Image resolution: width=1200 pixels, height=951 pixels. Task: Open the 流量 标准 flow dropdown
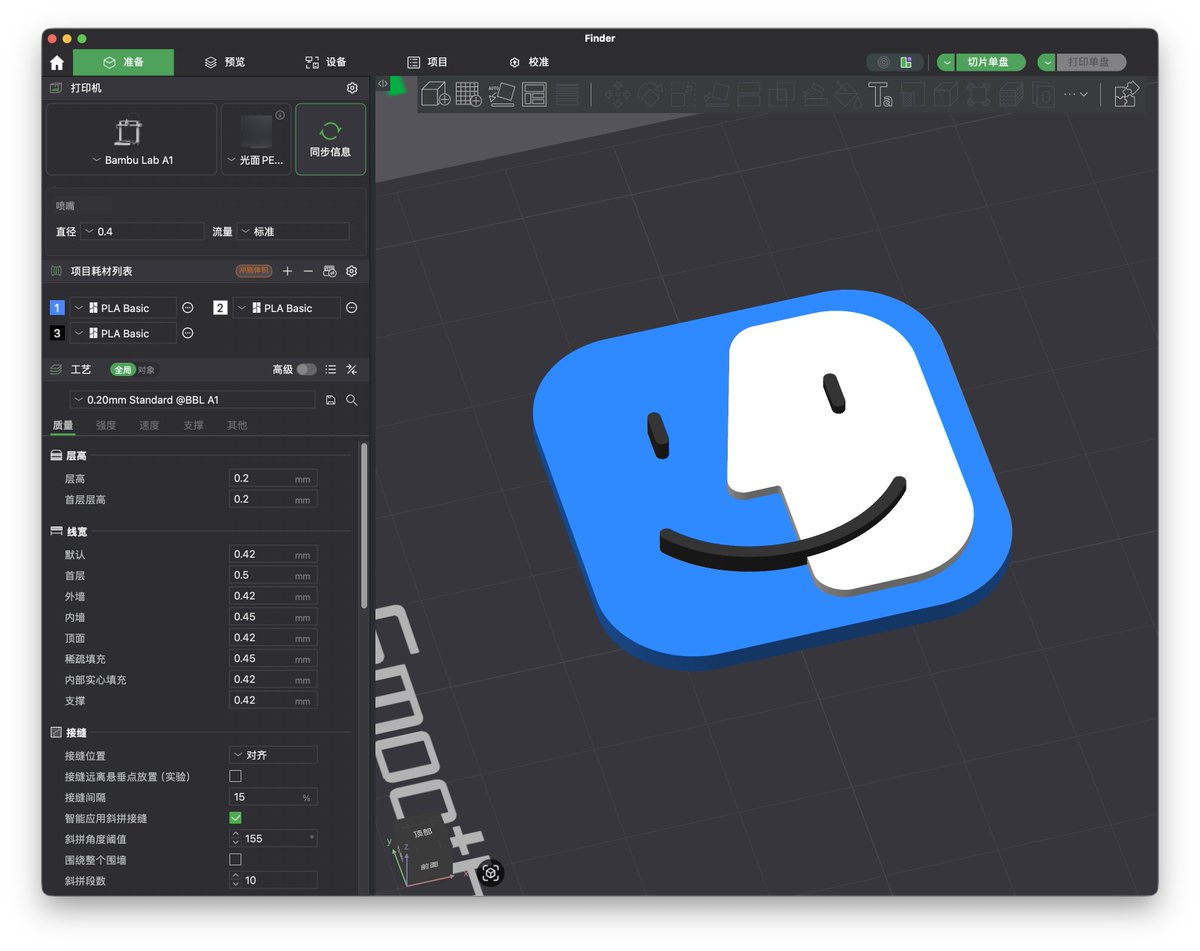(293, 231)
